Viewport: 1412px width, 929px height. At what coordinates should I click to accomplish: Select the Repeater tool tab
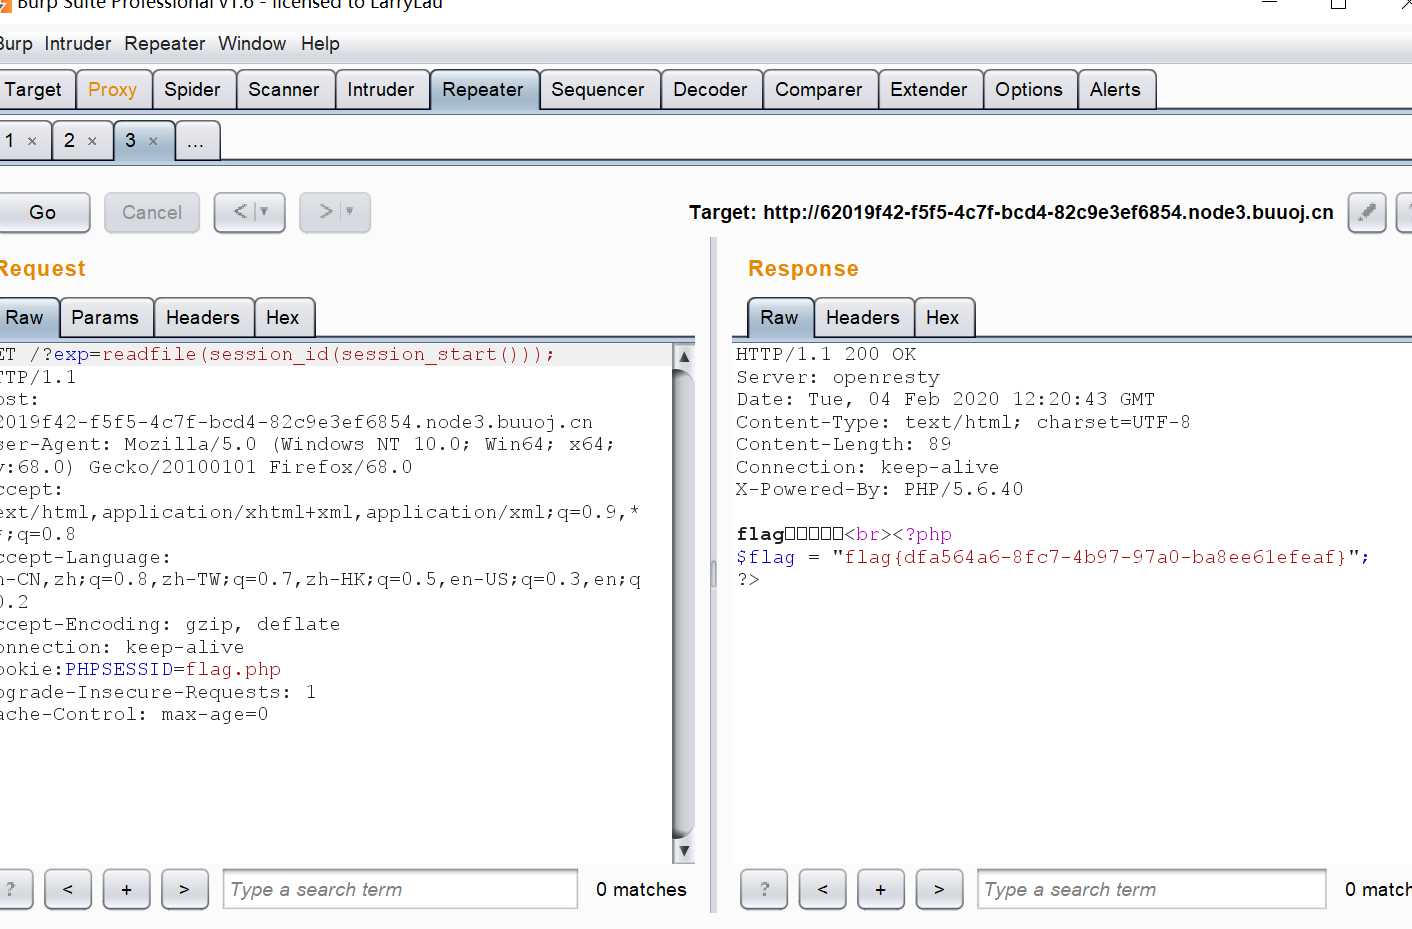(483, 89)
